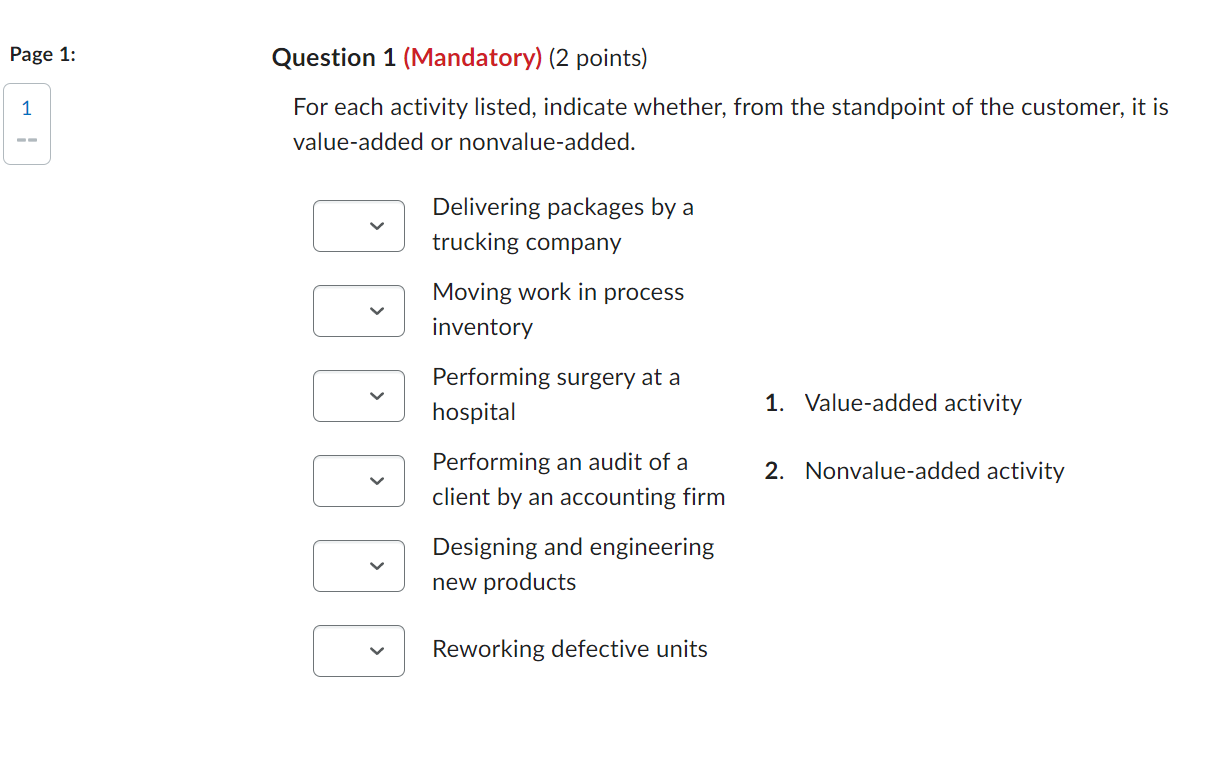Click the 'Reworking defective units' text

click(569, 649)
